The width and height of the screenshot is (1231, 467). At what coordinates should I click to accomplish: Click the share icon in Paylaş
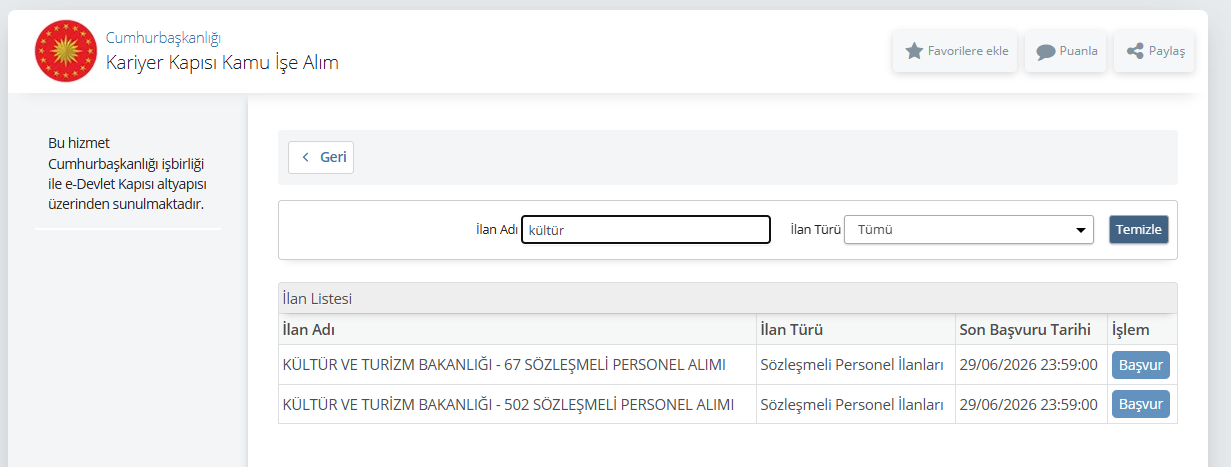(1135, 51)
